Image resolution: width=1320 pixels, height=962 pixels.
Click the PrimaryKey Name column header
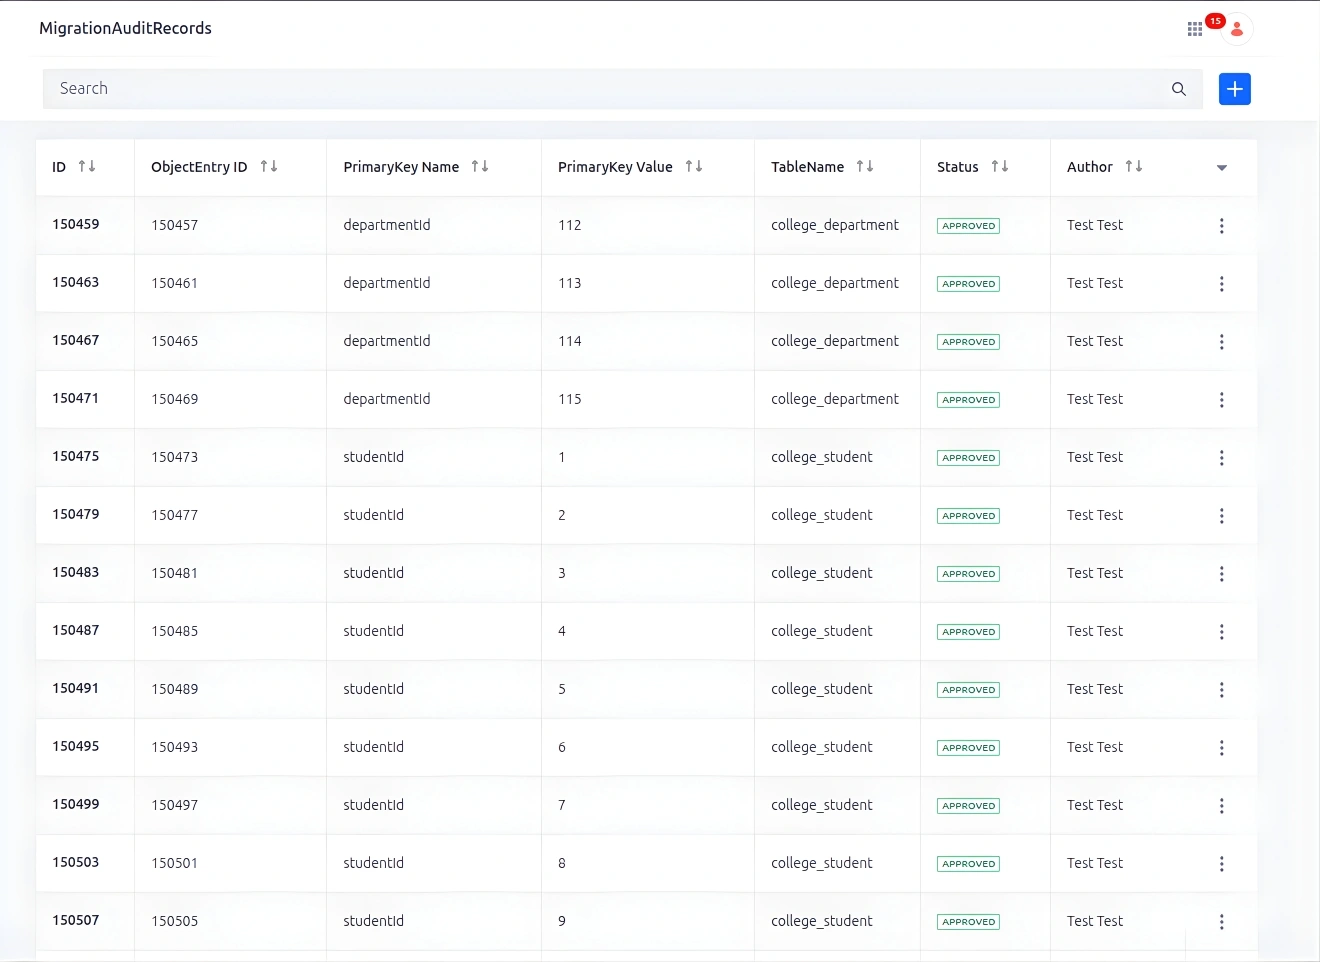401,167
